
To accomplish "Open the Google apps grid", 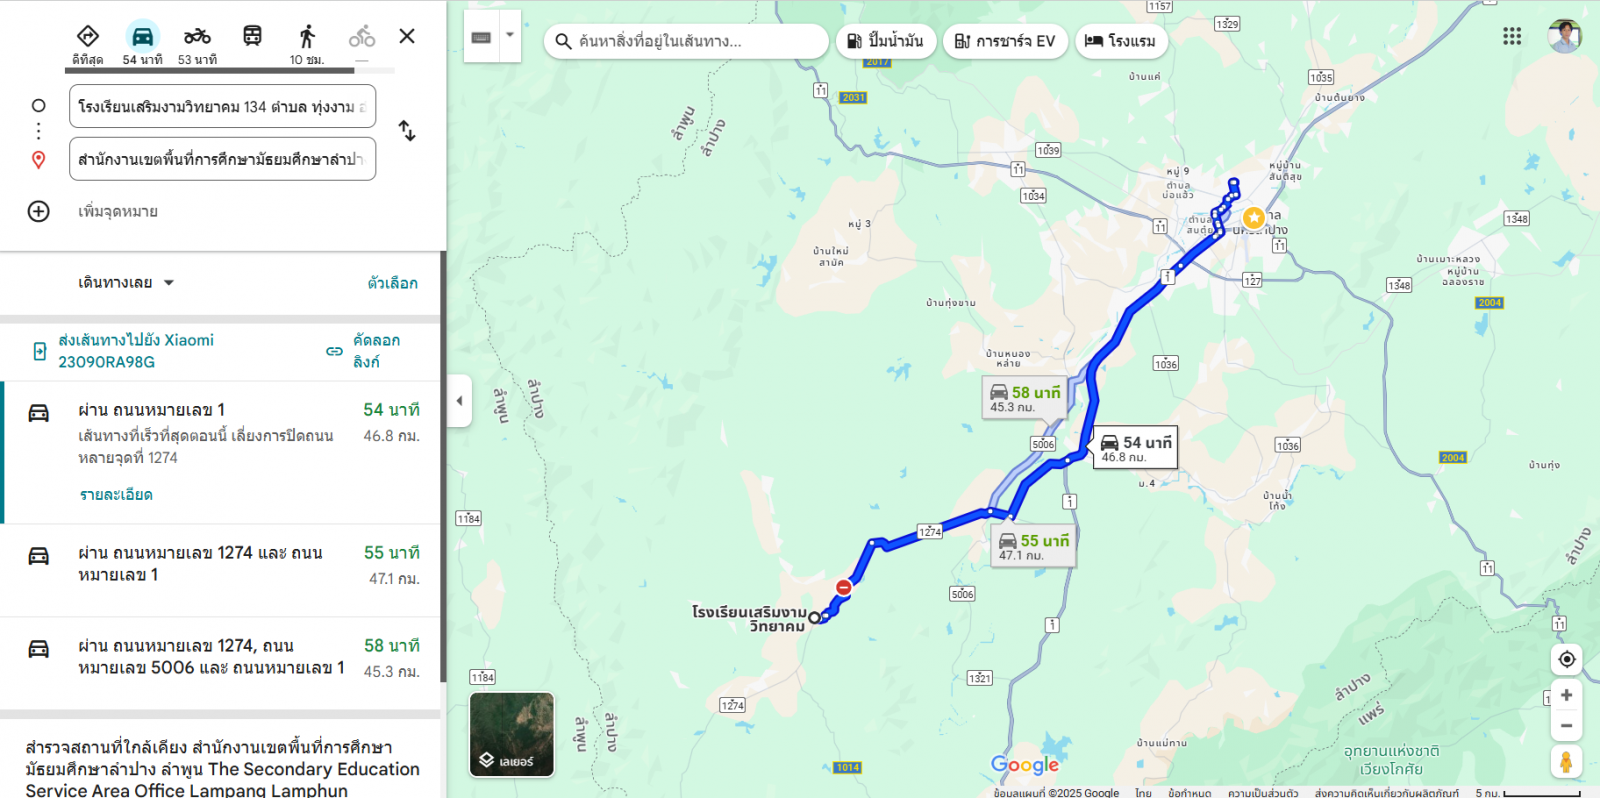I will 1512,36.
